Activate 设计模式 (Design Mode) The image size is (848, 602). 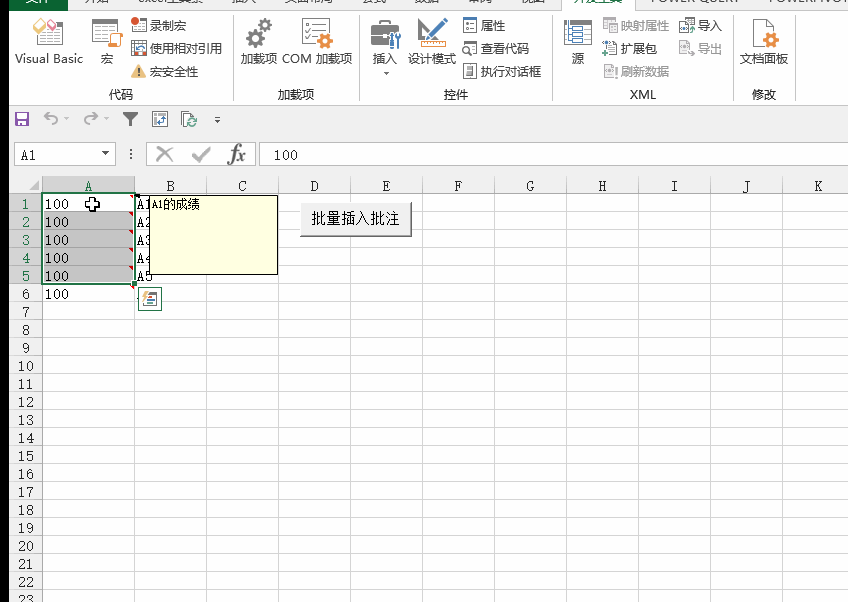pyautogui.click(x=432, y=40)
